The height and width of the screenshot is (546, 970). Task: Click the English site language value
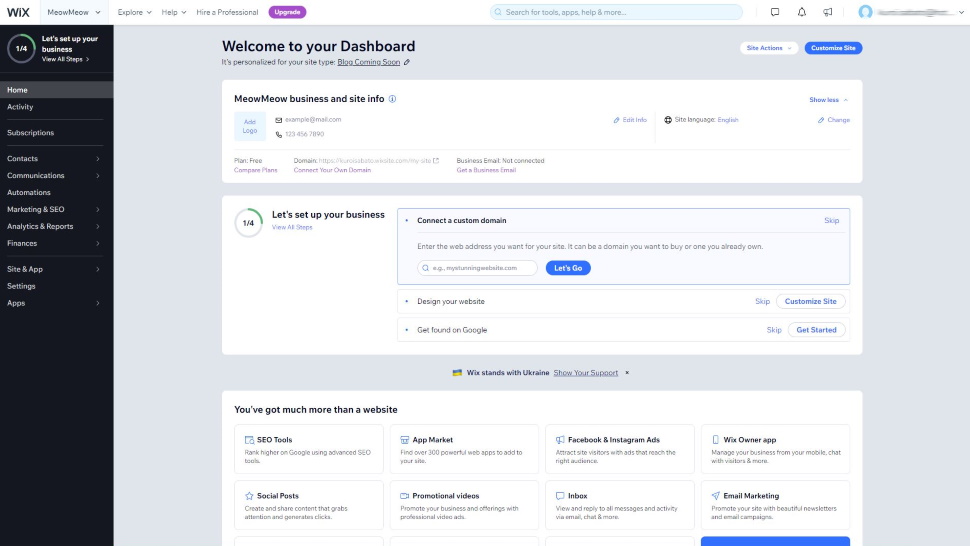pos(728,120)
